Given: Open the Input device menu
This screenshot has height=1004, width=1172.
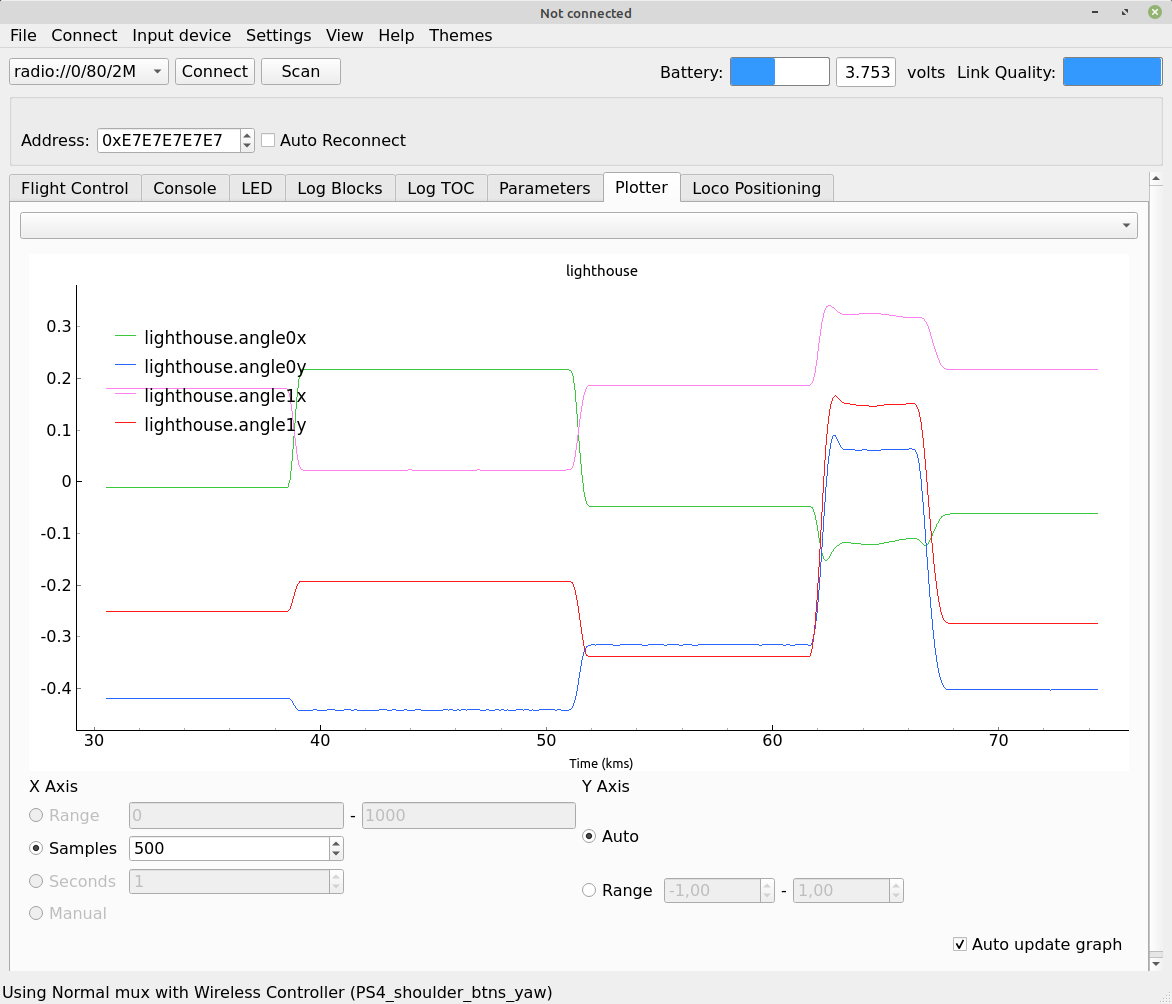Looking at the screenshot, I should pos(181,35).
